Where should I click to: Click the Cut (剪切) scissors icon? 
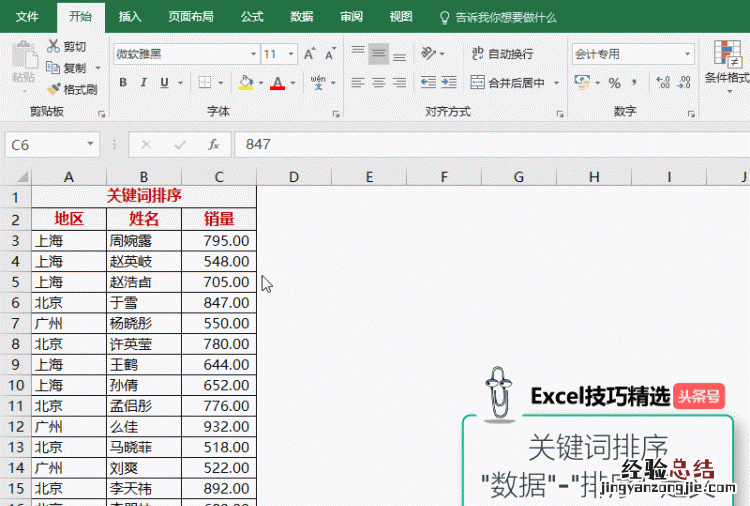coord(54,46)
